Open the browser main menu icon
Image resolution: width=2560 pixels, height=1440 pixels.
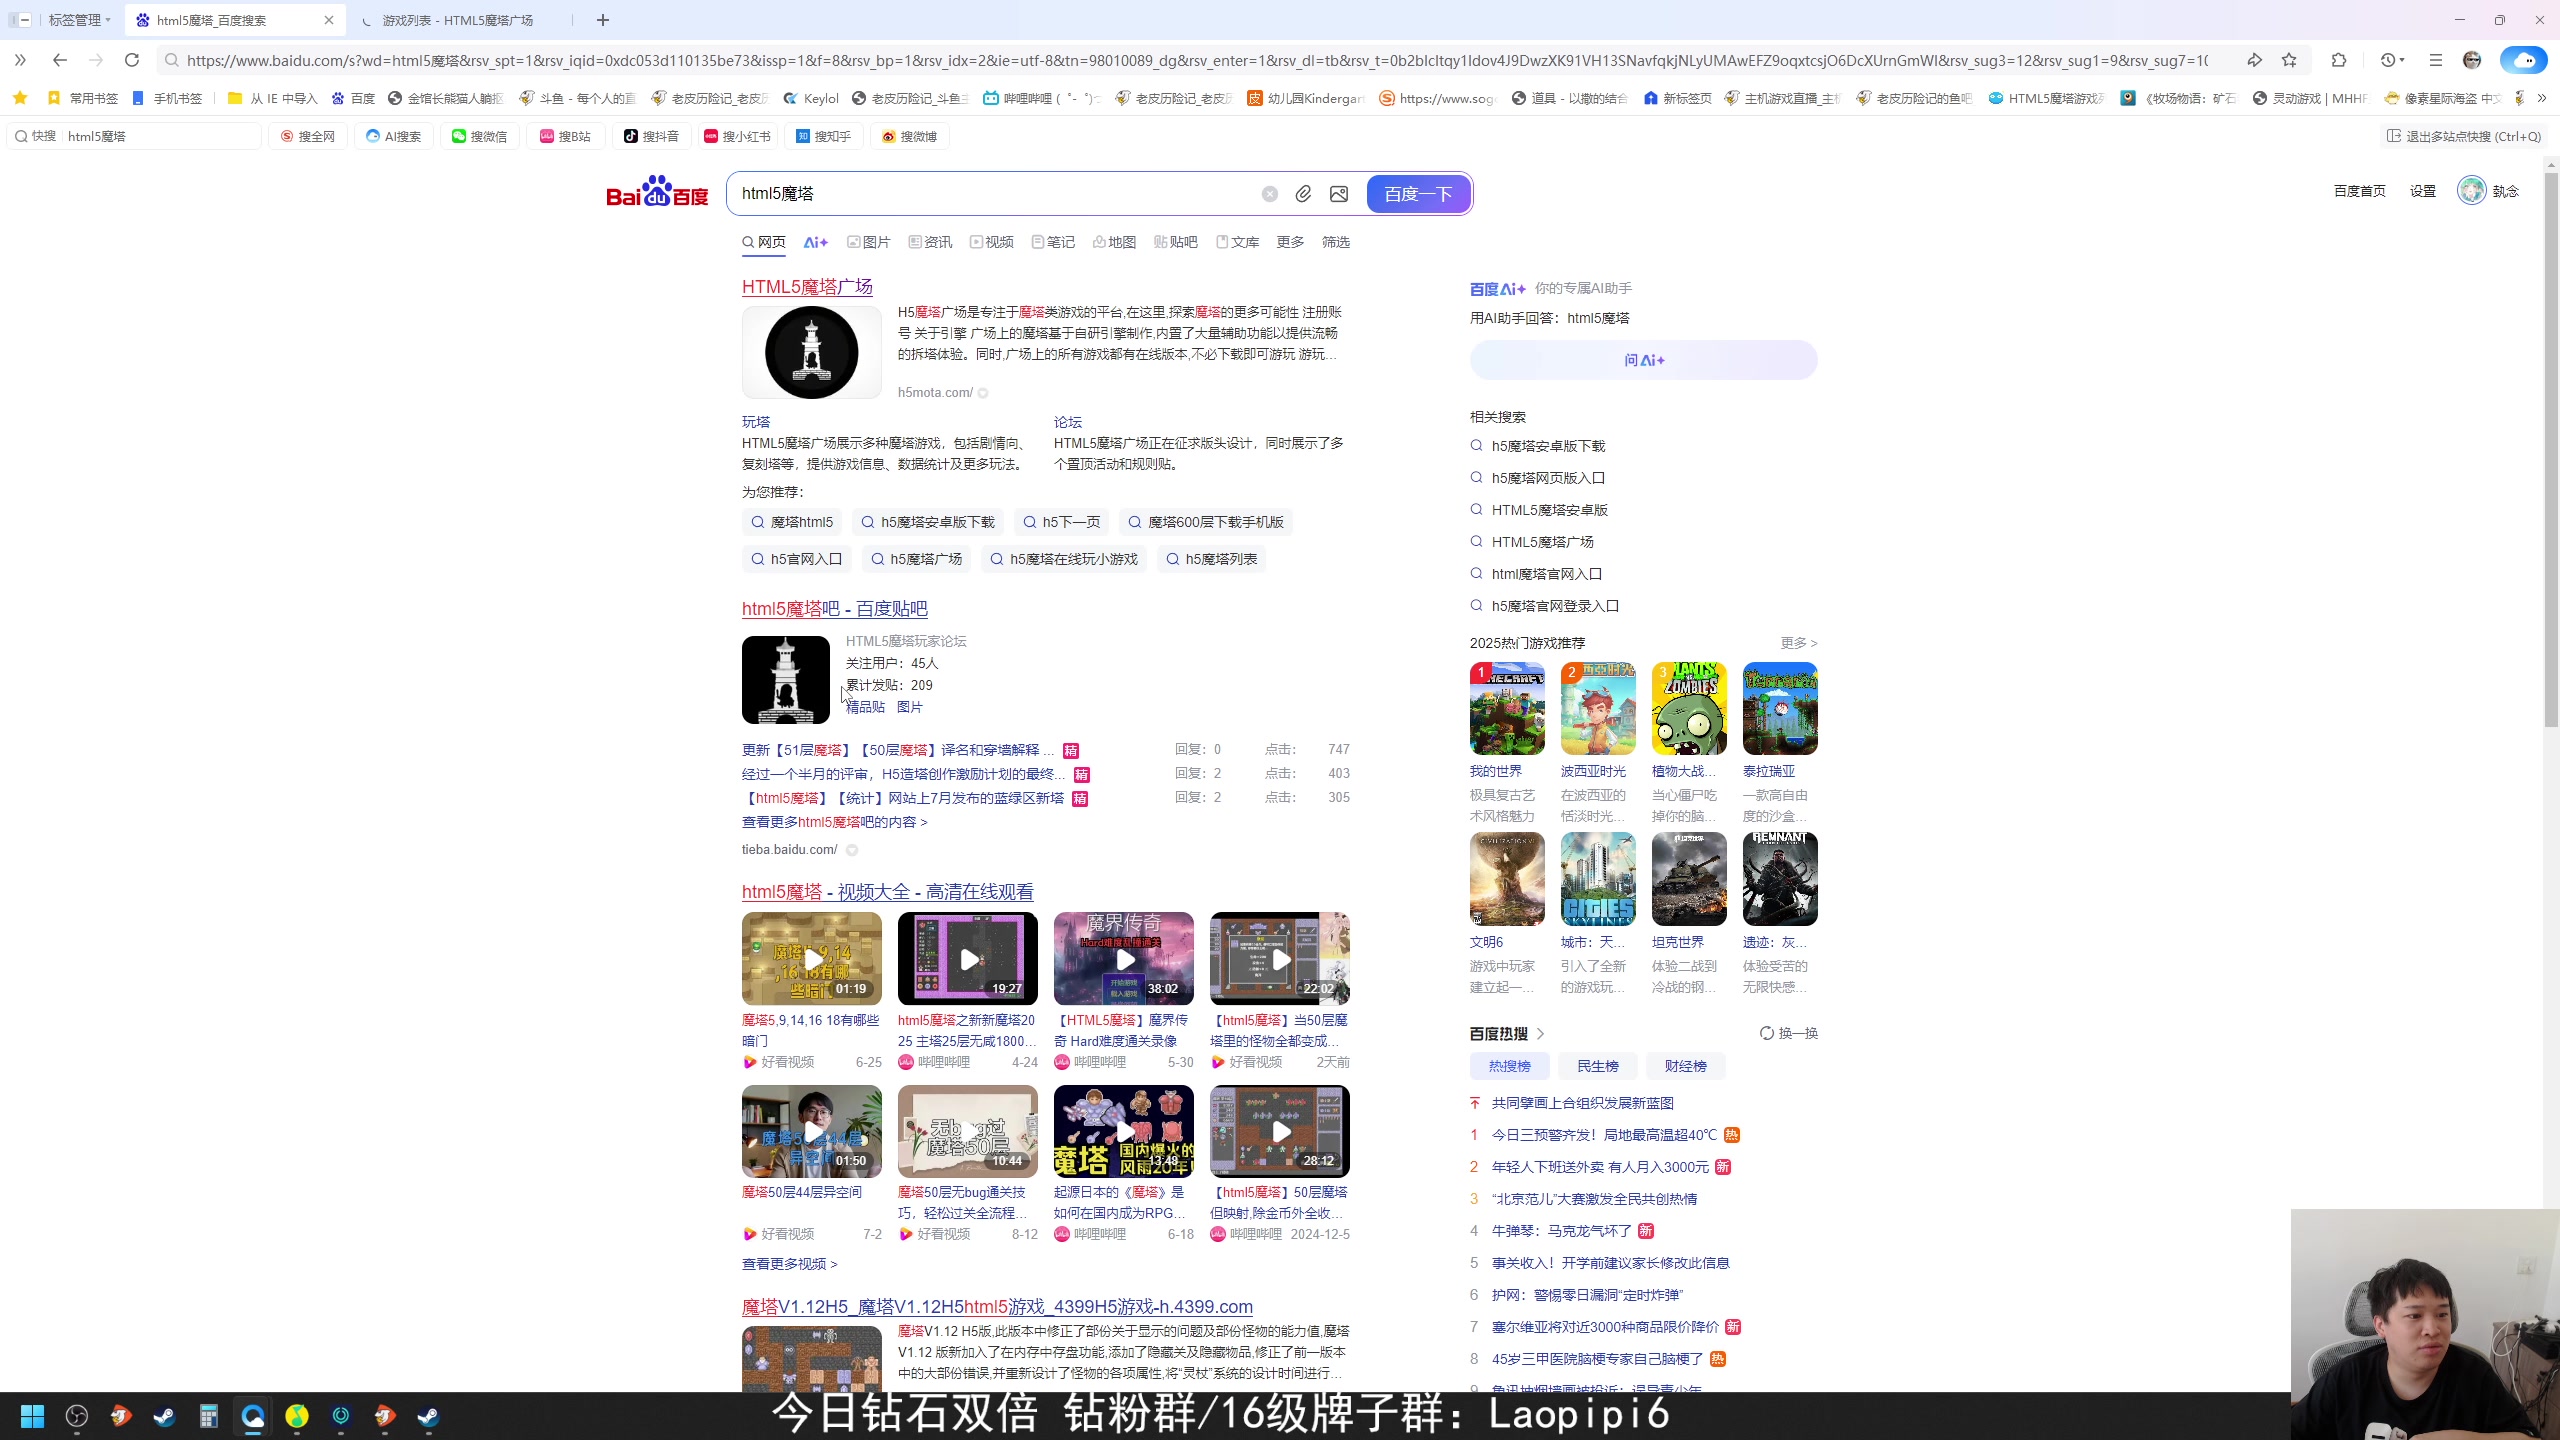pos(2435,60)
